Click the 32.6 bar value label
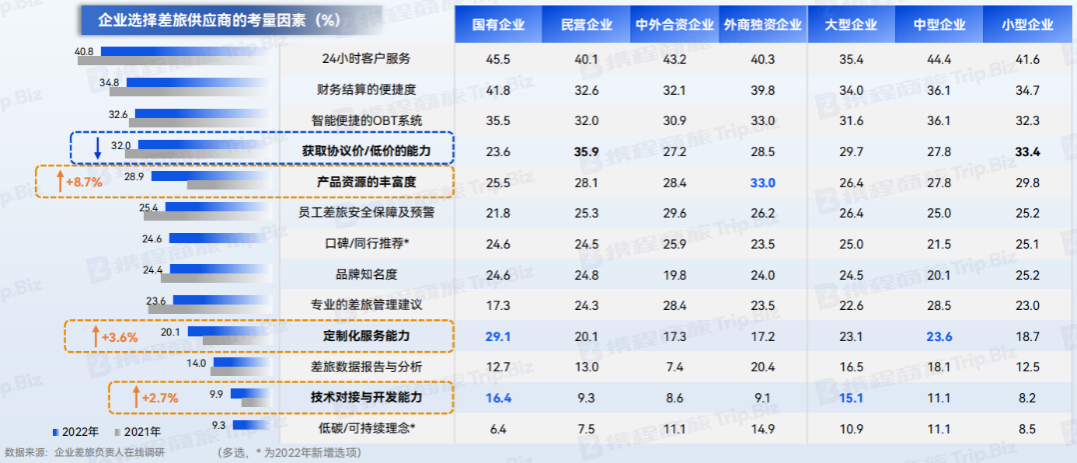 click(118, 114)
